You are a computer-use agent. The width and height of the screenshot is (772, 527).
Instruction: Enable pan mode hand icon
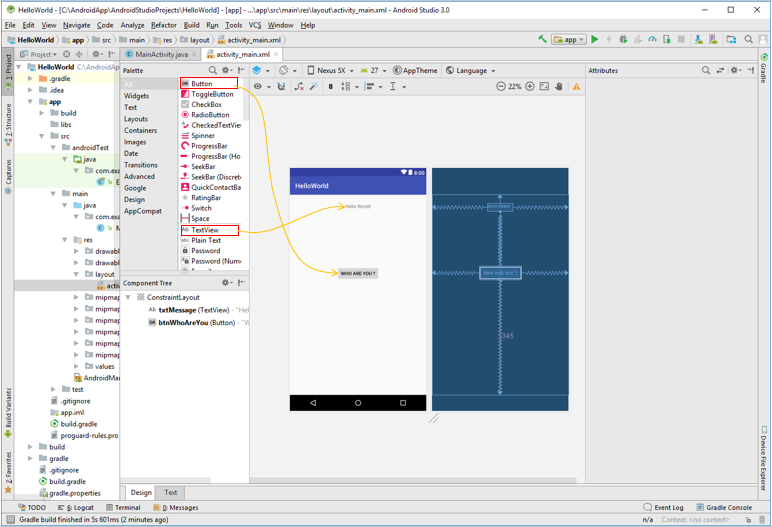pyautogui.click(x=559, y=86)
